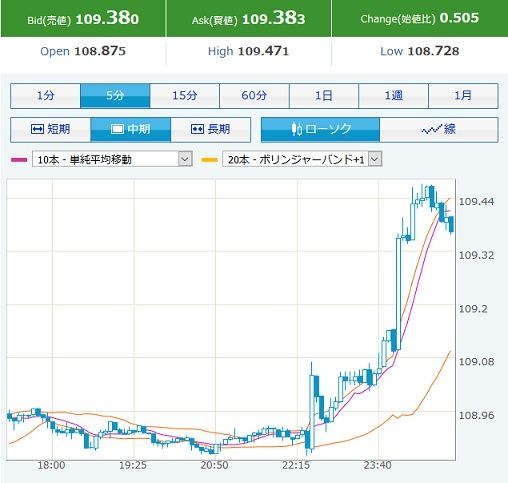Click the 短期 short-range arrows icon
Screen dimensions: 508x483
click(37, 129)
